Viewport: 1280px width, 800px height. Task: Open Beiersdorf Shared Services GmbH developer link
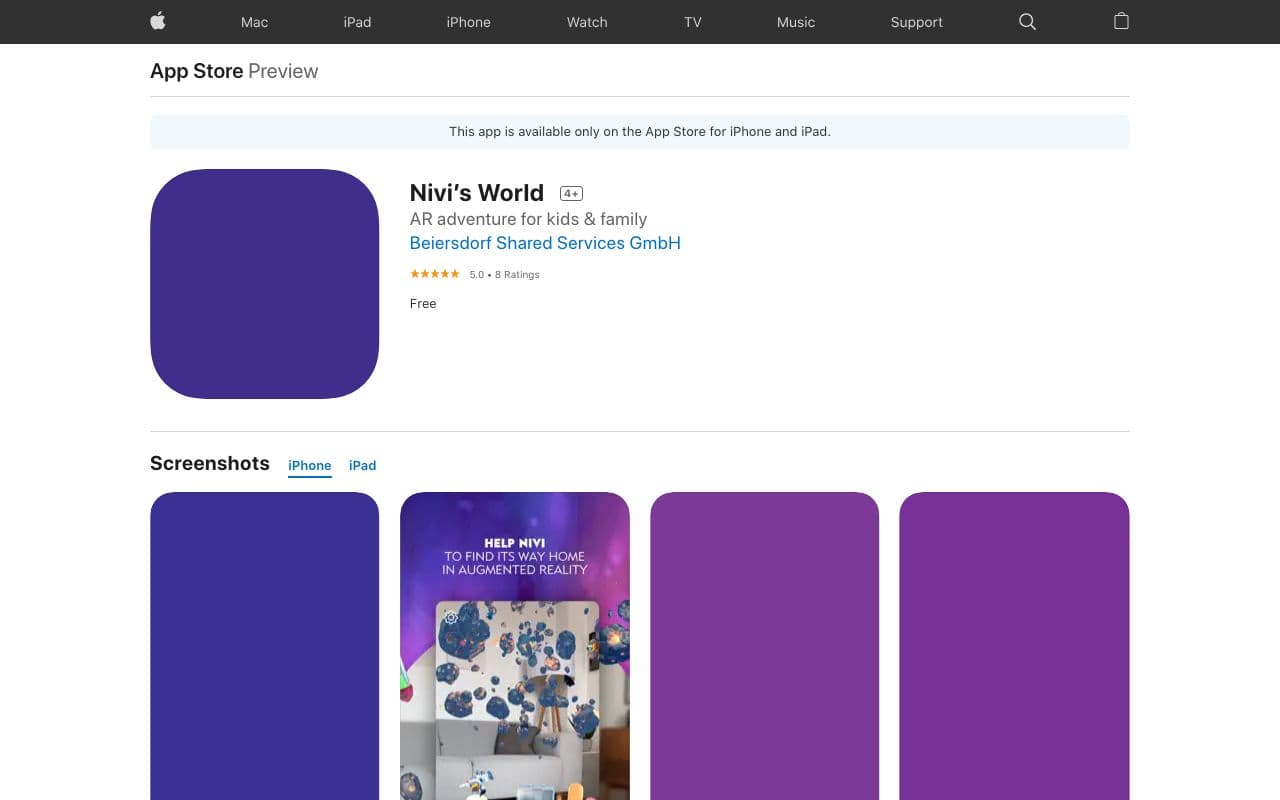[x=545, y=243]
